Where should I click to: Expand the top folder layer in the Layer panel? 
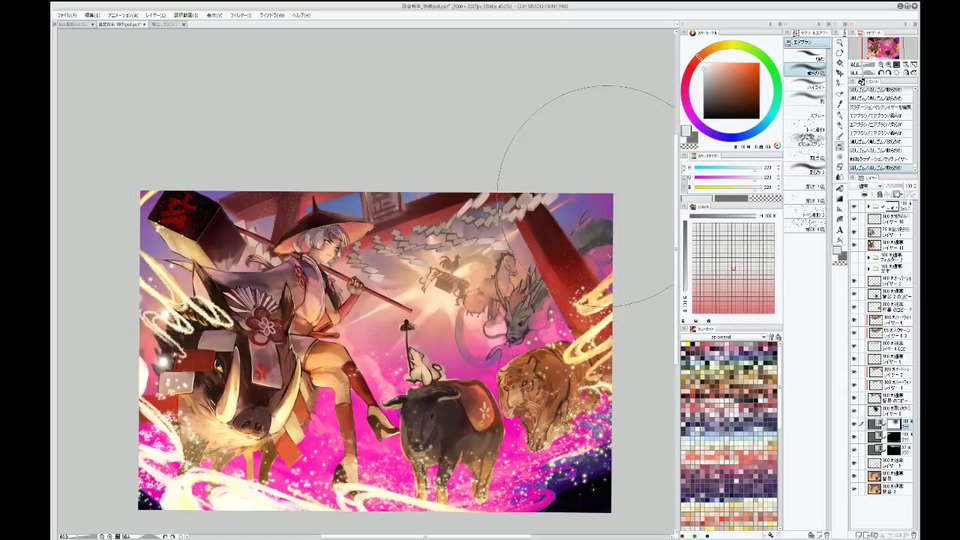868,206
